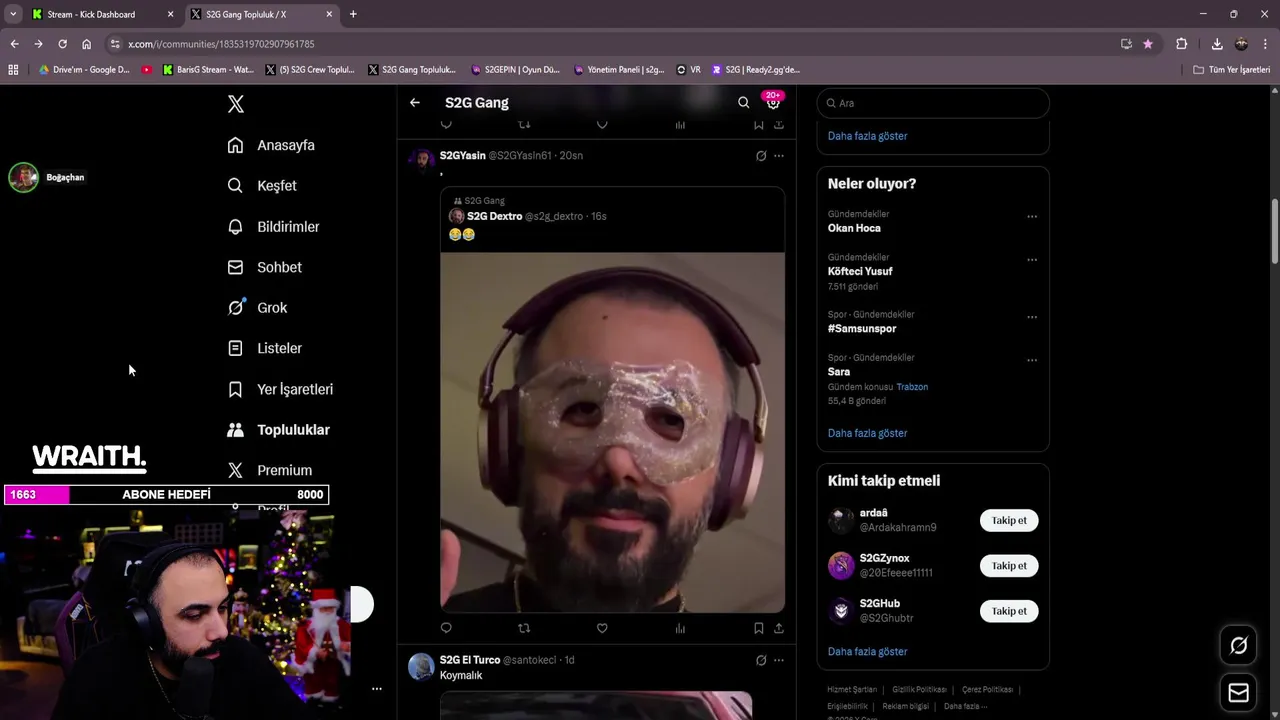Open Grok from sidebar

click(257, 308)
